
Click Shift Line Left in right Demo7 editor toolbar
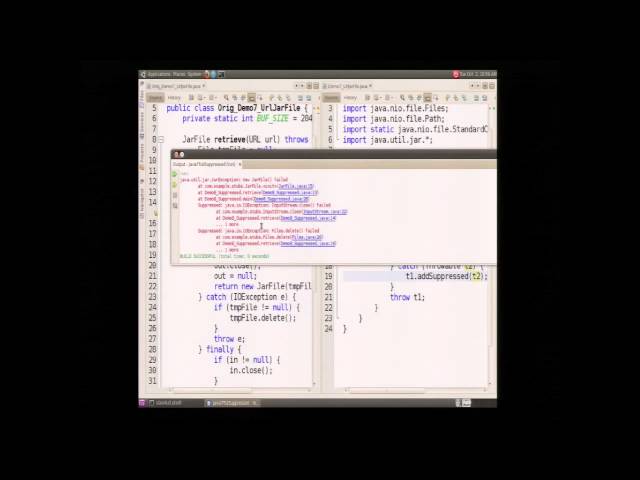pos(476,98)
